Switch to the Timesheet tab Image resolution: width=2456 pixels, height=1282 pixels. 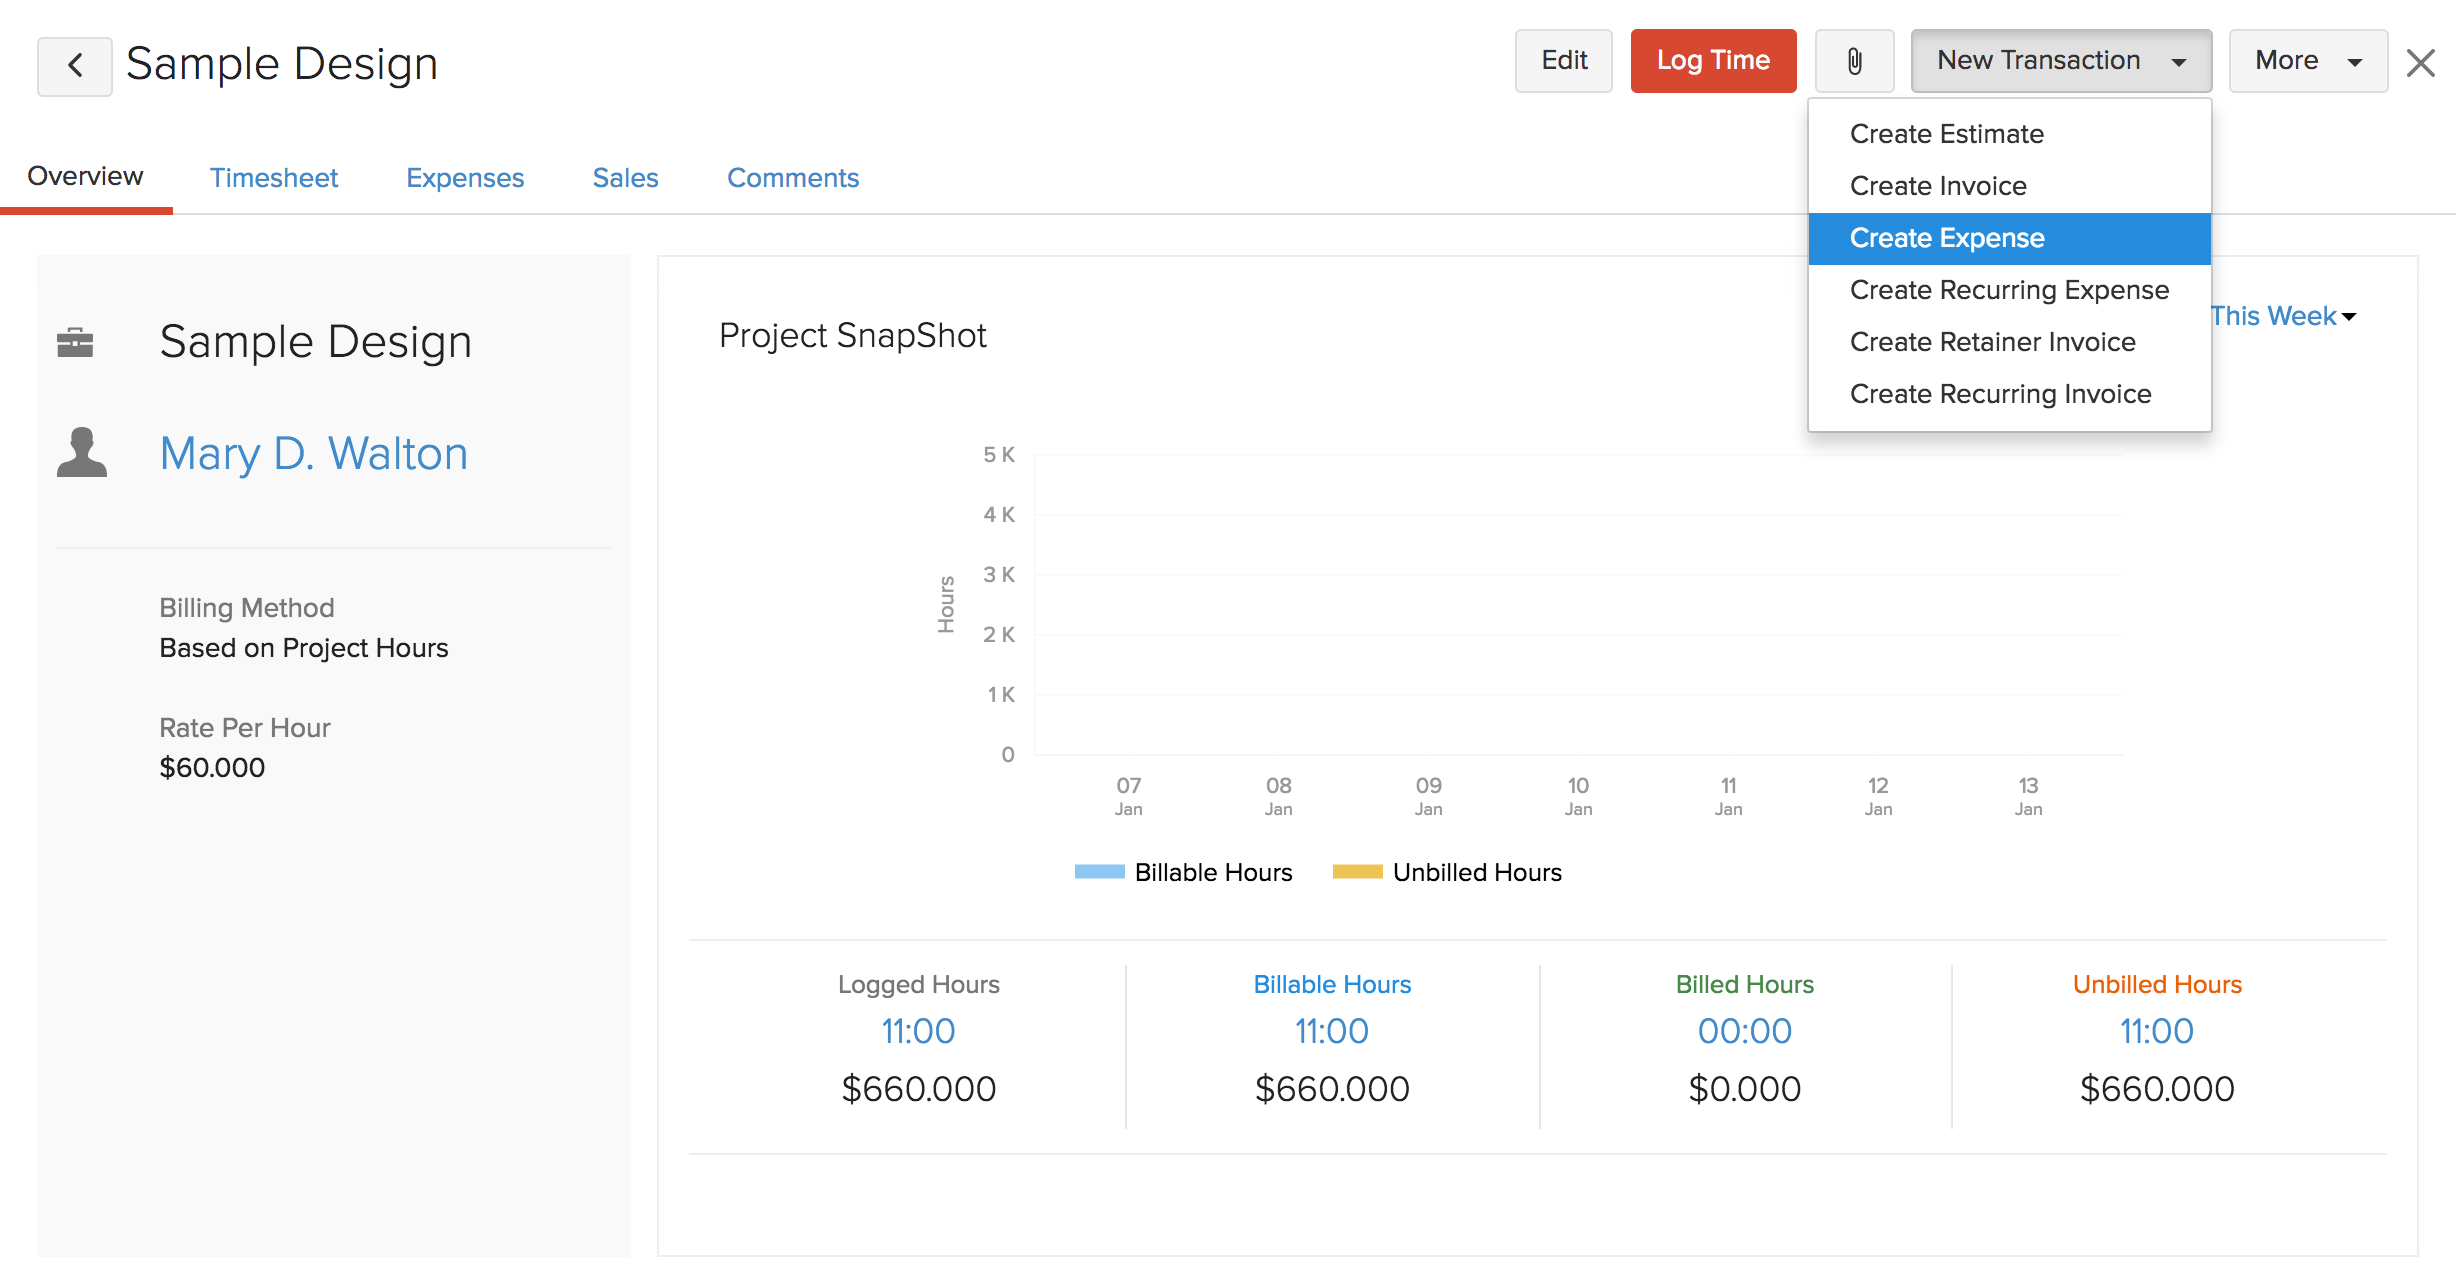click(x=273, y=178)
